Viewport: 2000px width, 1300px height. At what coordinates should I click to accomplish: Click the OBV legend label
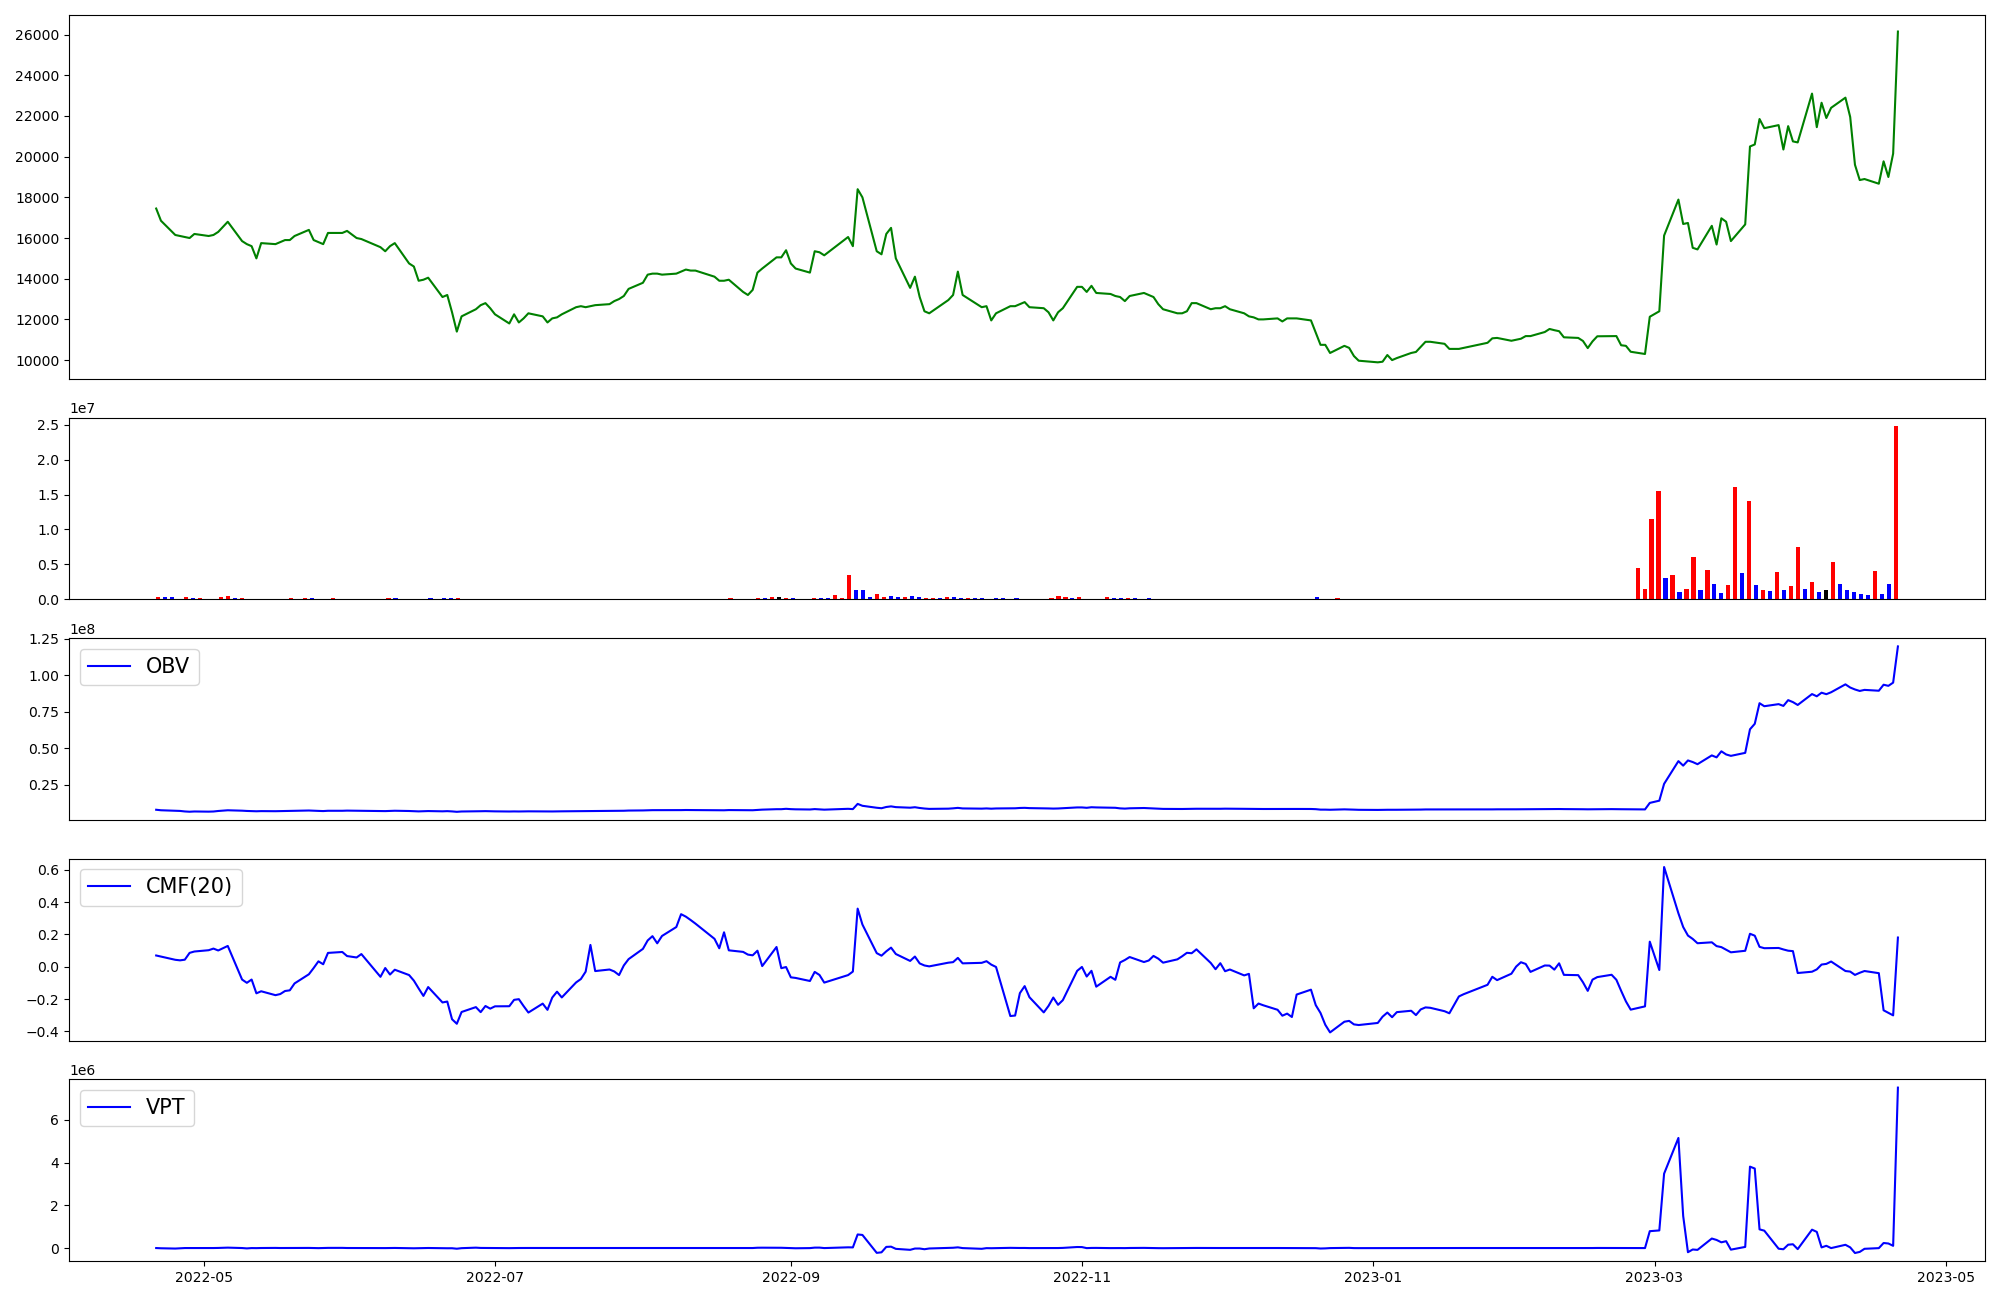coord(167,667)
